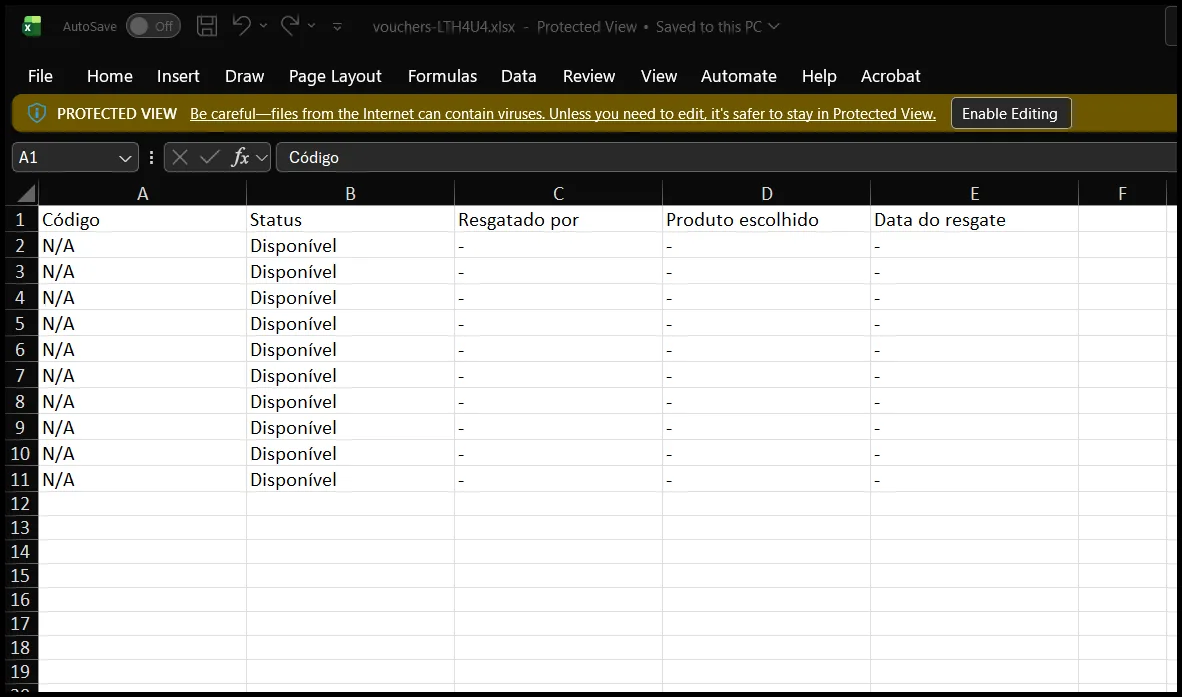The height and width of the screenshot is (697, 1182).
Task: Click the Produto escolhido header cell
Action: pos(767,219)
